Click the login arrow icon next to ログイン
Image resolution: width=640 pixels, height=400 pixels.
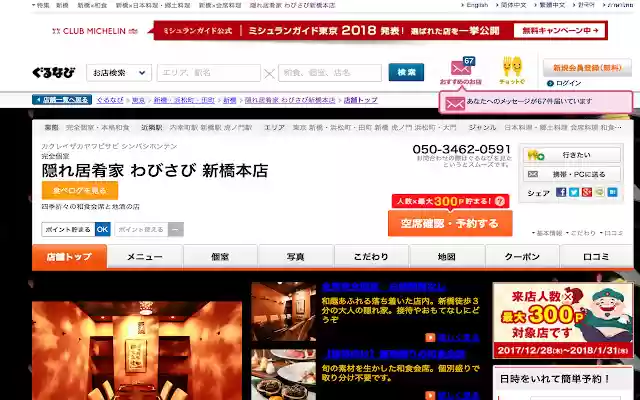pos(550,83)
